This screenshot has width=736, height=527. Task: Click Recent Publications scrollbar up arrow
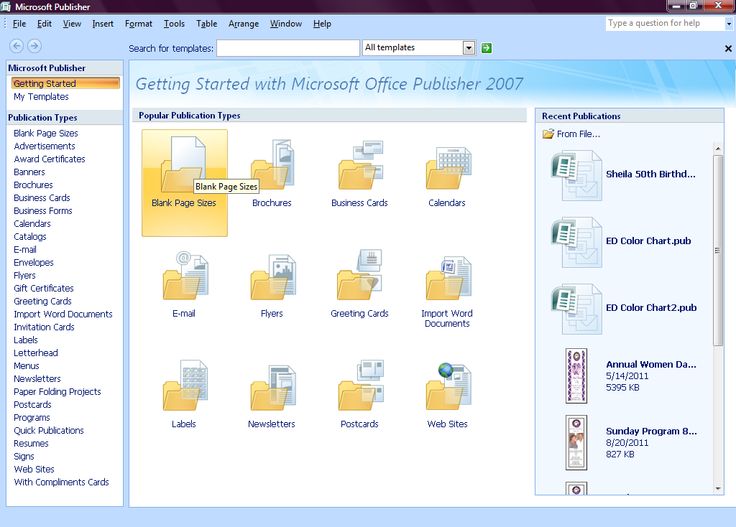pyautogui.click(x=718, y=149)
